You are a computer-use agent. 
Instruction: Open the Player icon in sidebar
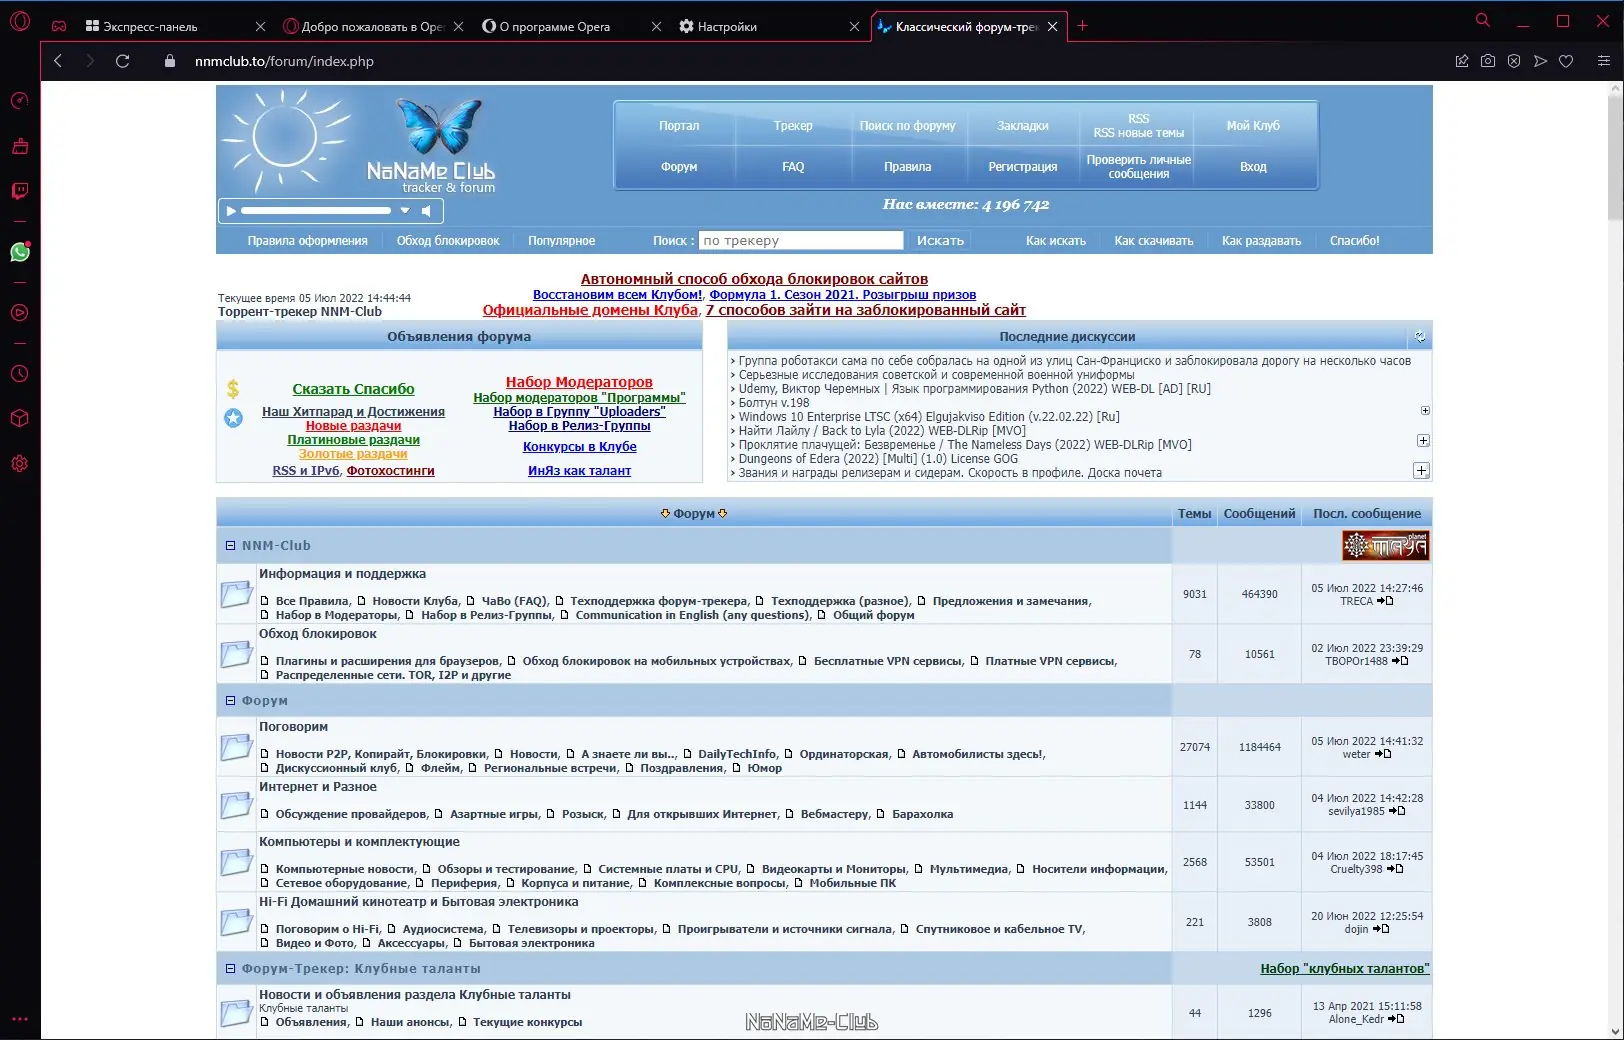[20, 312]
